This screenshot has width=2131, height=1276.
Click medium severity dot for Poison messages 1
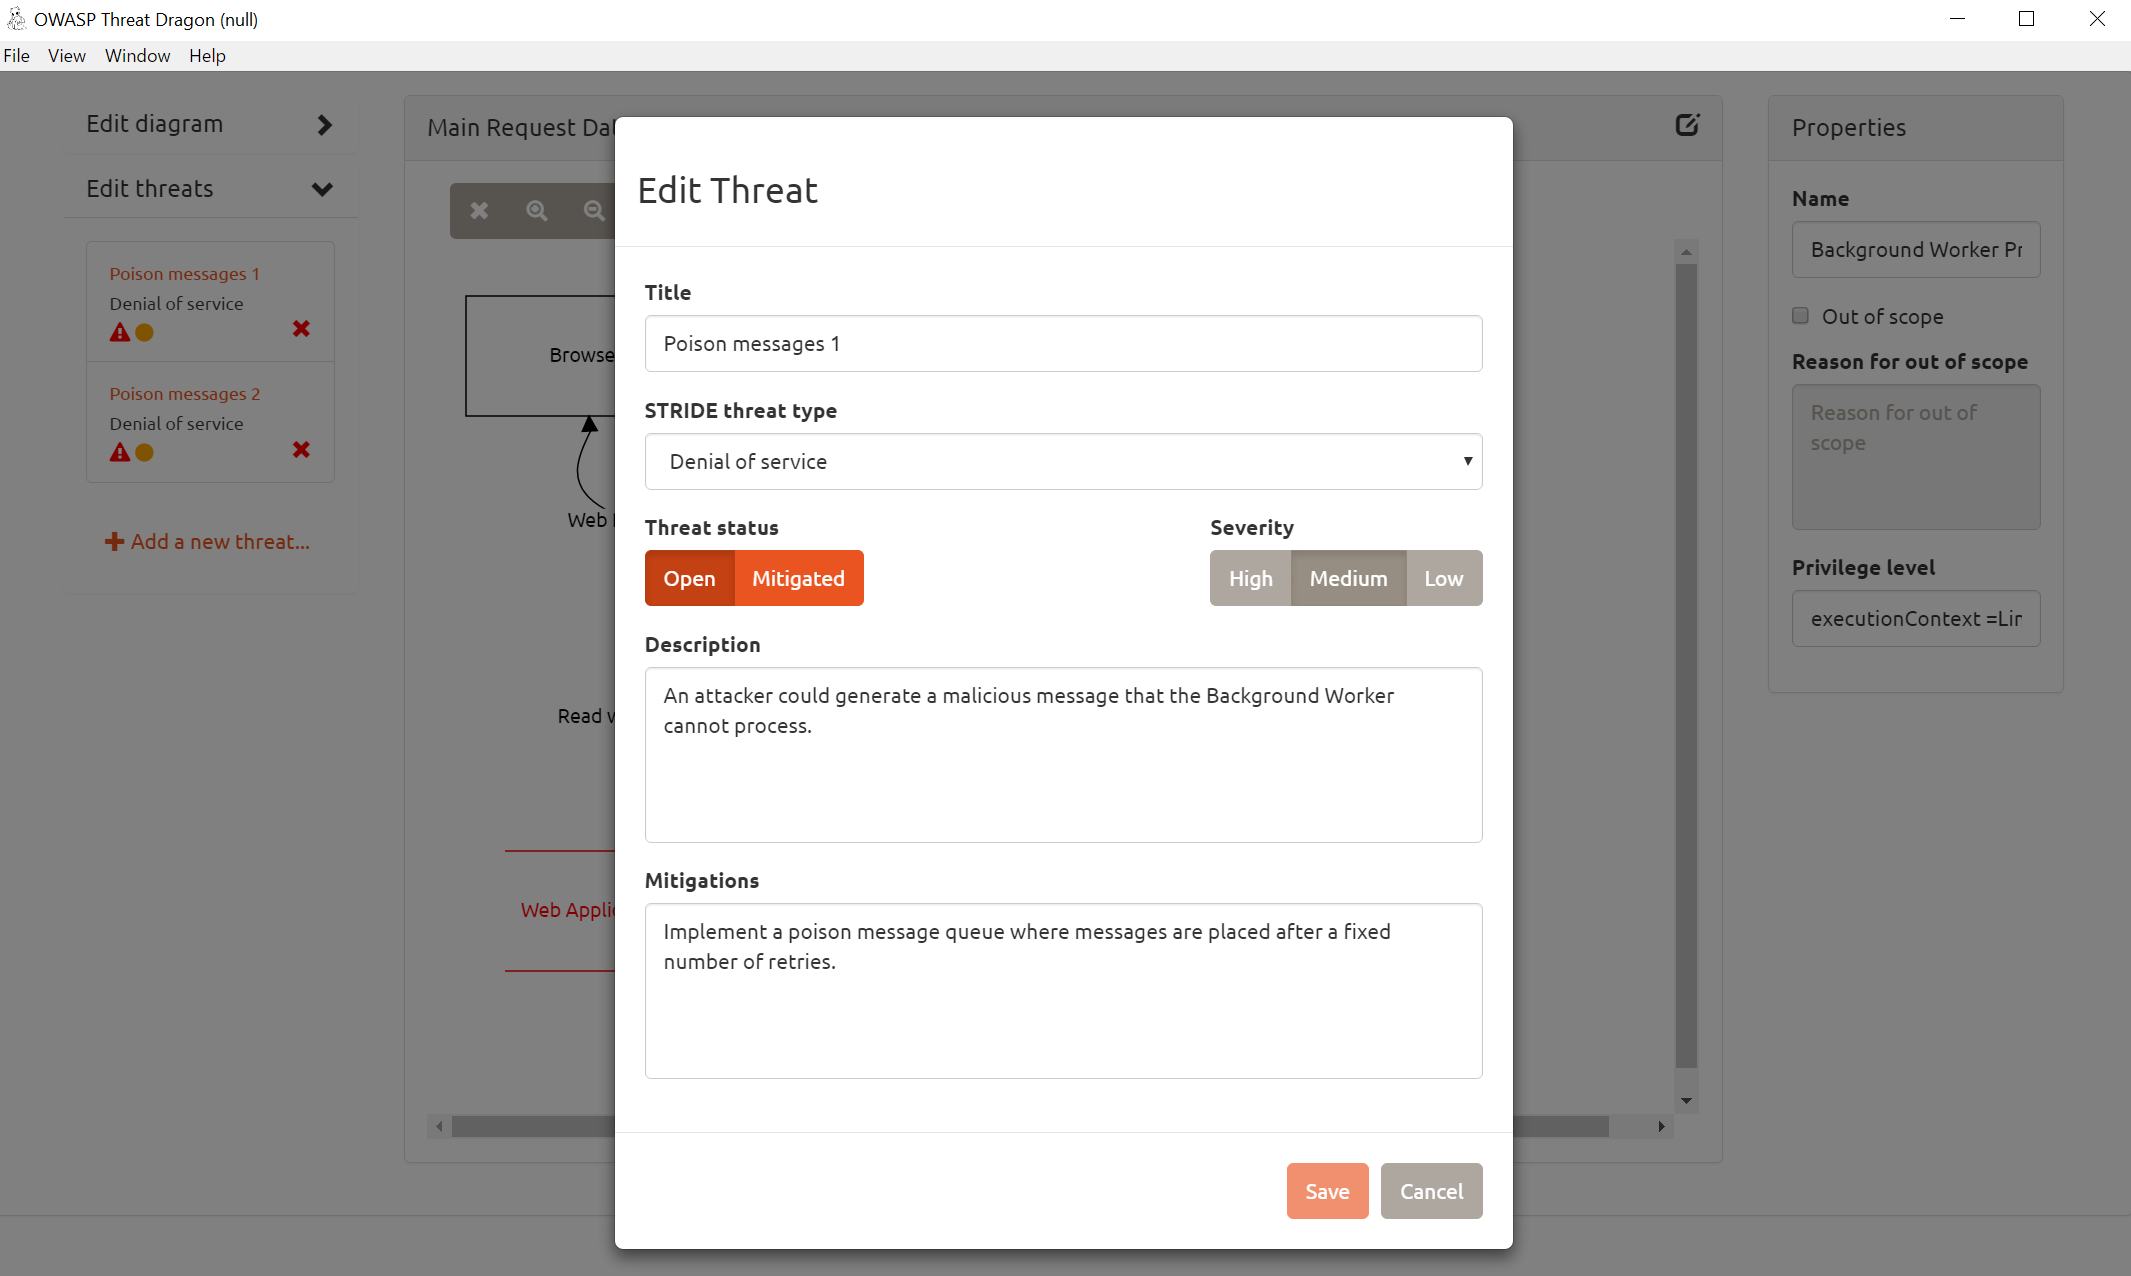144,332
